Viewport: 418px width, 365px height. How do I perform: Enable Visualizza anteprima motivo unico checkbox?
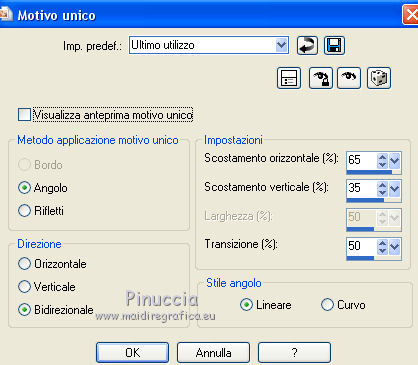point(24,115)
